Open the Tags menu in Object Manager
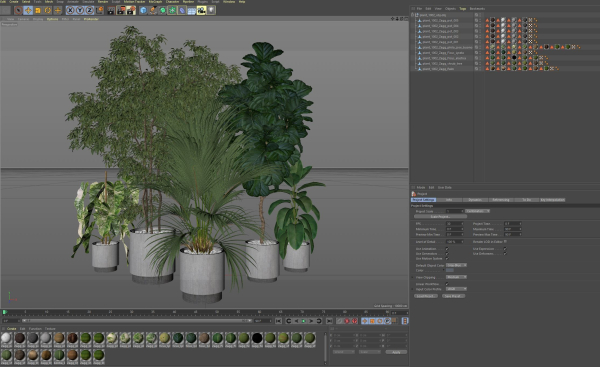The height and width of the screenshot is (367, 600). [x=463, y=8]
